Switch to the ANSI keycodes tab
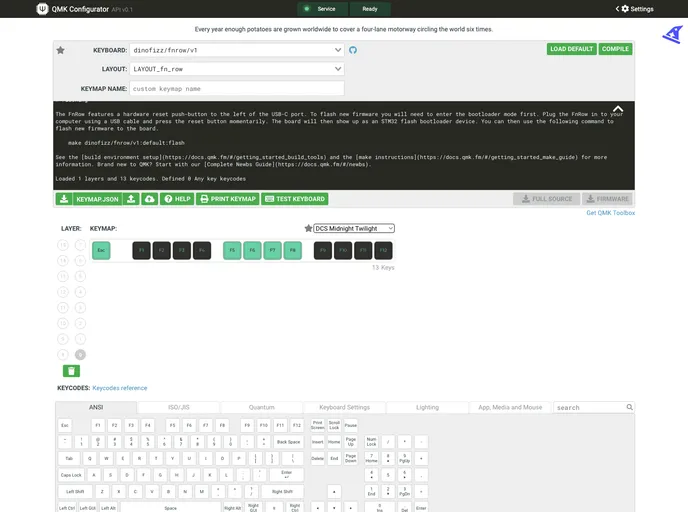This screenshot has height=512, width=688. (96, 407)
